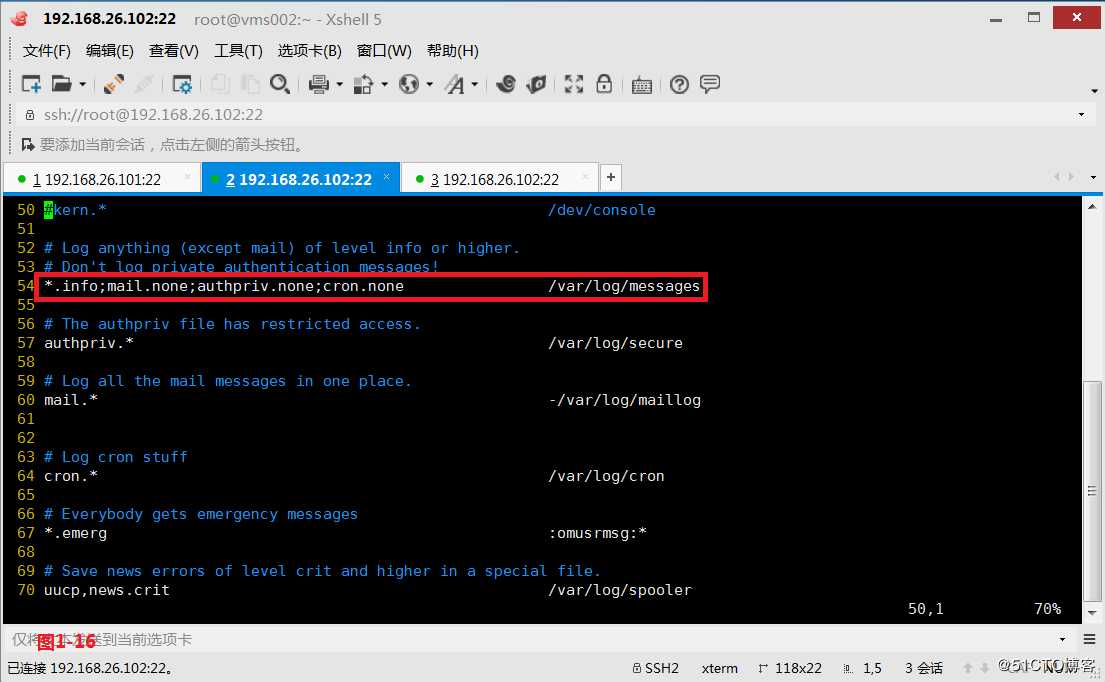Click the Reconnect plug icon
The width and height of the screenshot is (1105, 682).
(113, 85)
